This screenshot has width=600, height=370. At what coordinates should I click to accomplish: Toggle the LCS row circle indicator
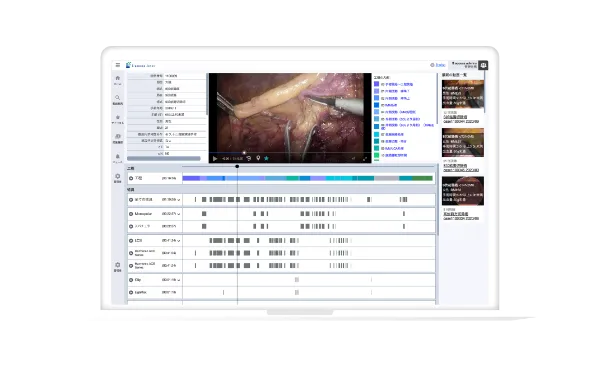pyautogui.click(x=131, y=241)
